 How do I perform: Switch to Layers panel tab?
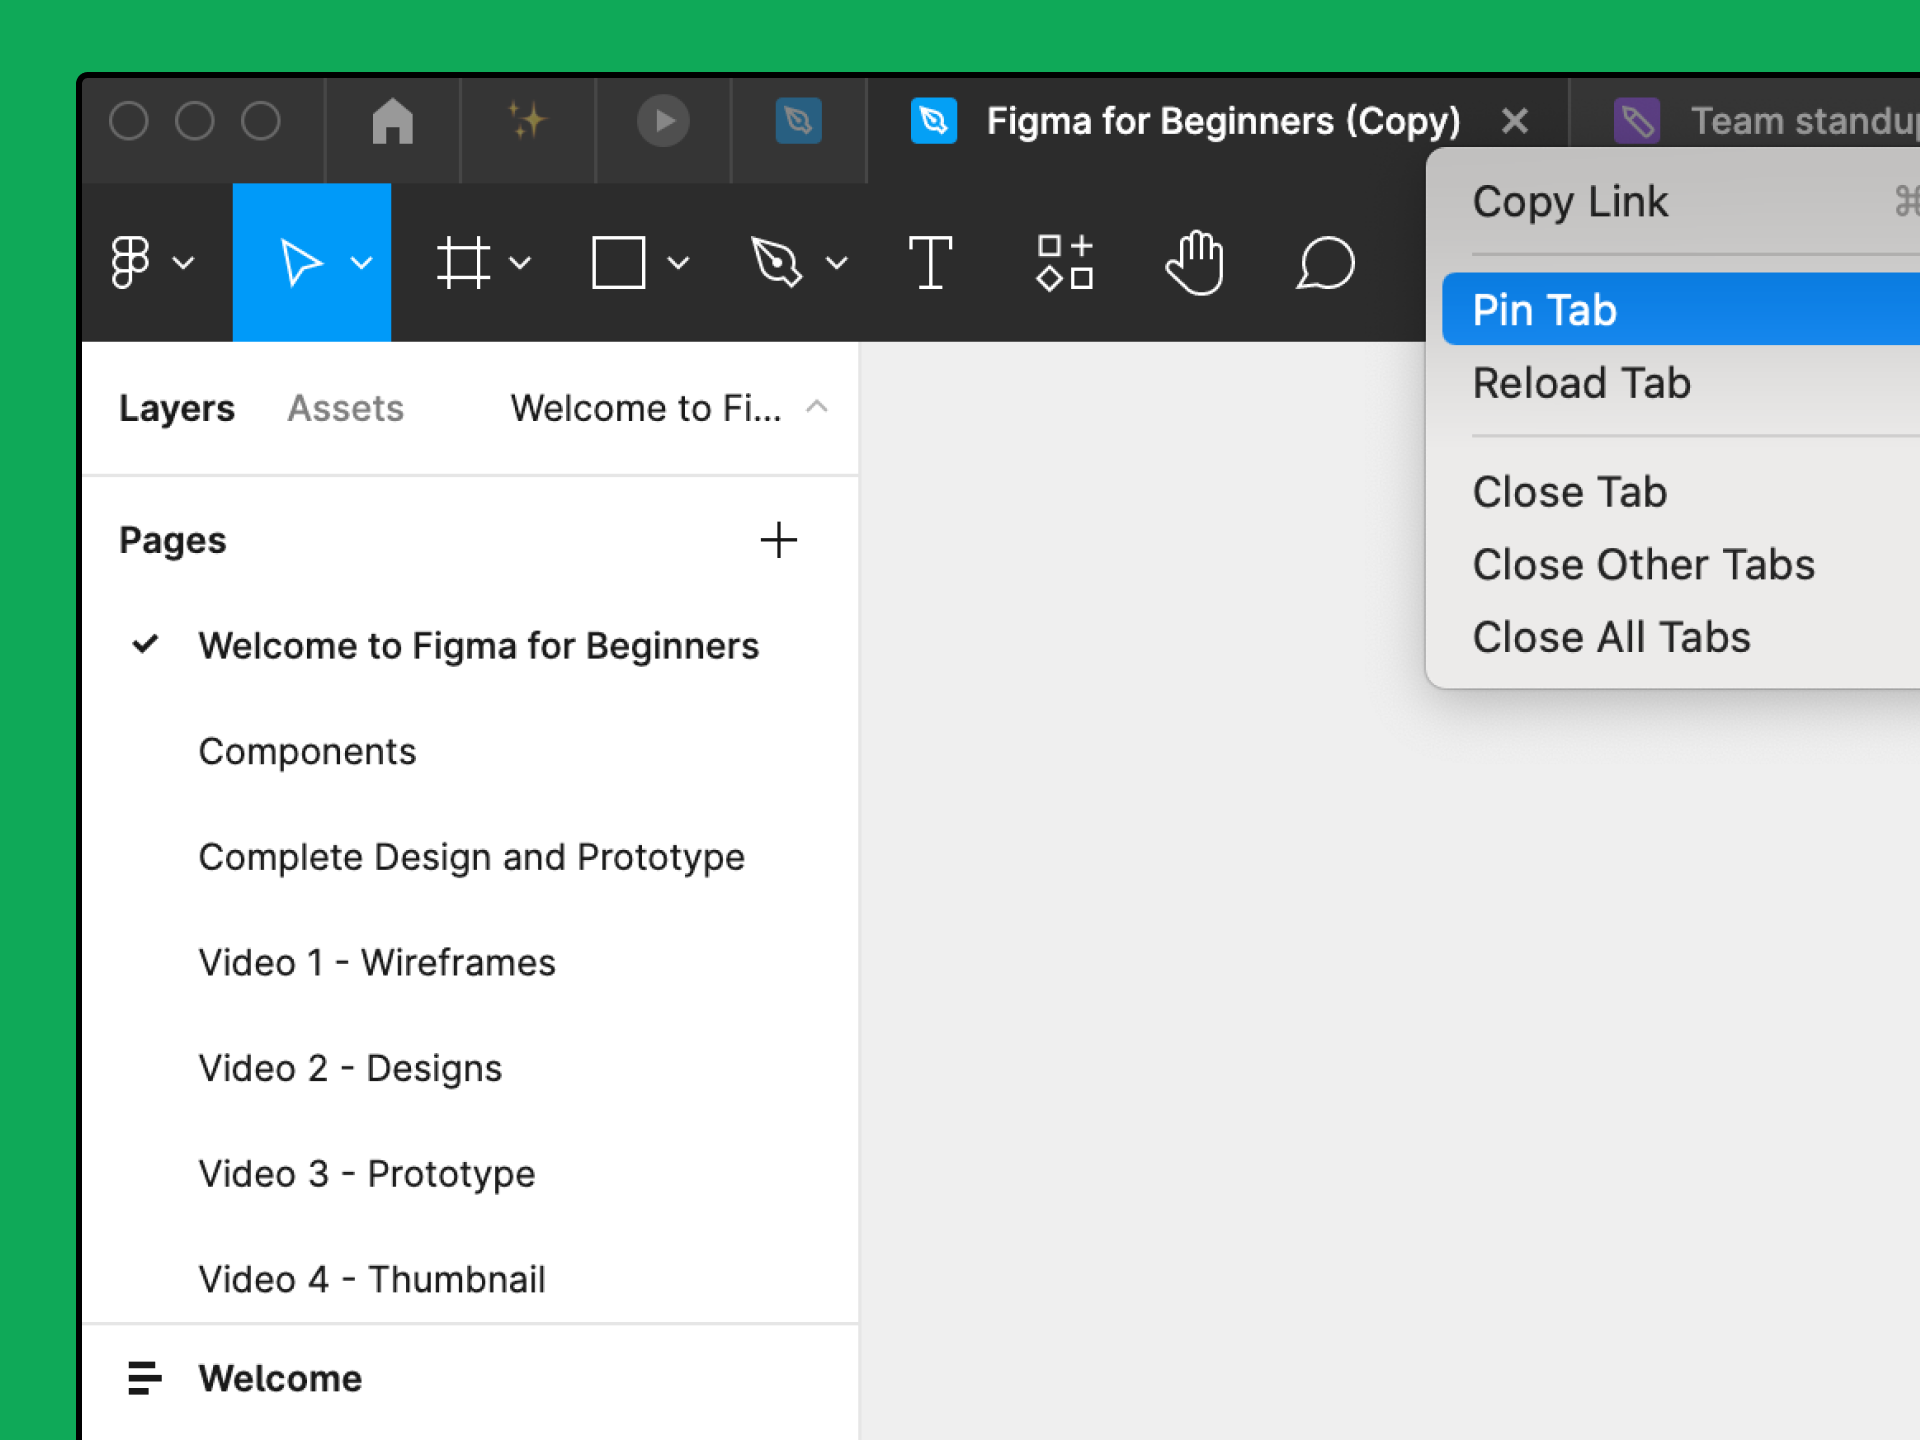click(177, 405)
